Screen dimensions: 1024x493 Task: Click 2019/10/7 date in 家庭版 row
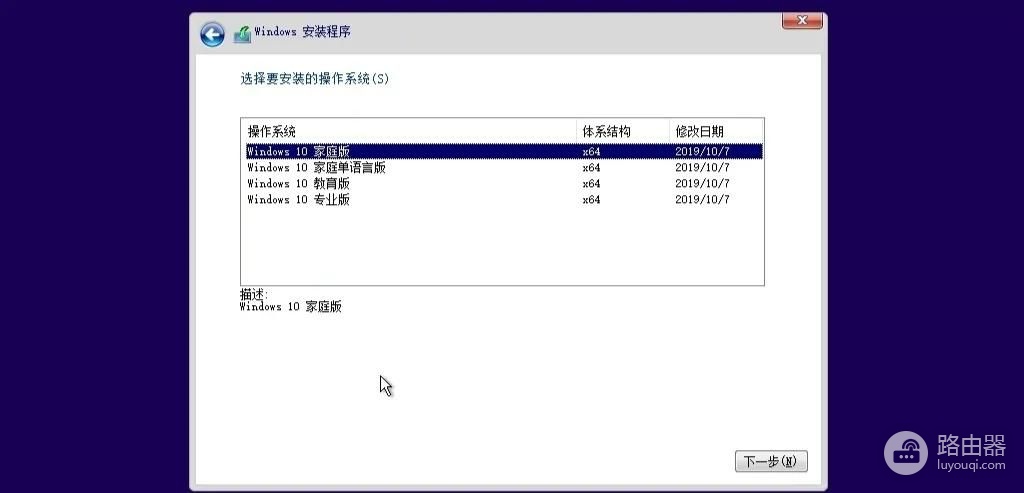coord(702,151)
